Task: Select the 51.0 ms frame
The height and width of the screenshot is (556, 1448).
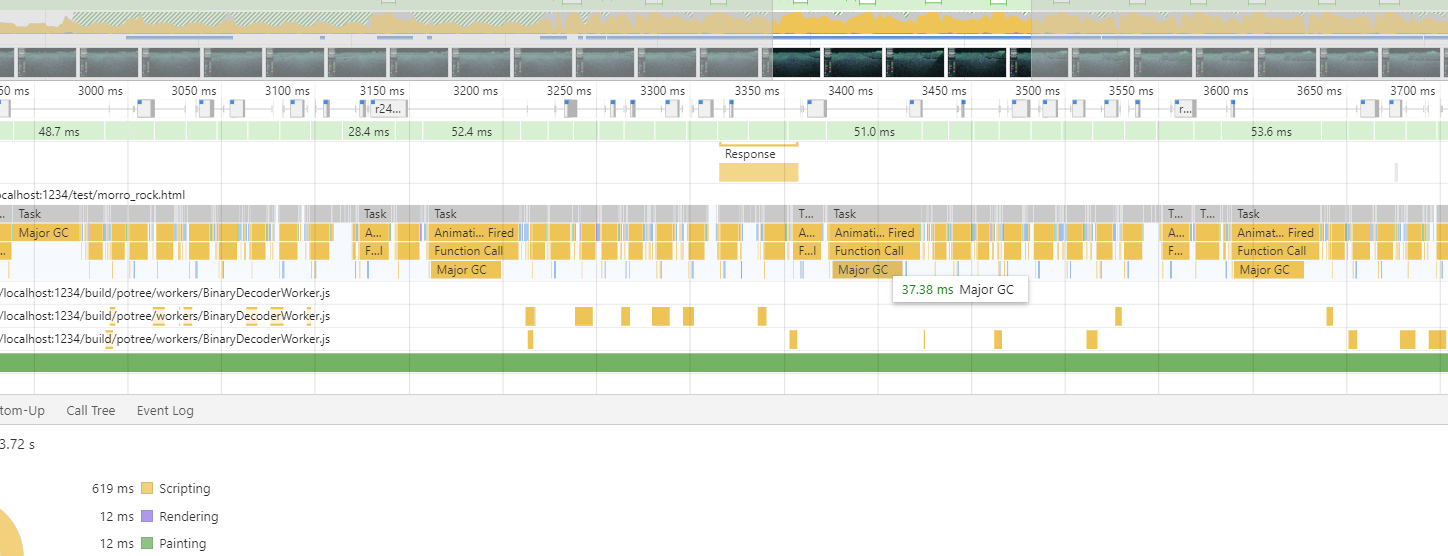Action: [873, 131]
